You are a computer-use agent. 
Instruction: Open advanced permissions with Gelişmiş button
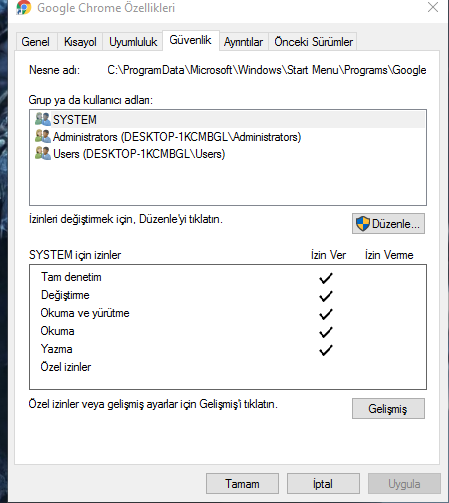(x=388, y=408)
